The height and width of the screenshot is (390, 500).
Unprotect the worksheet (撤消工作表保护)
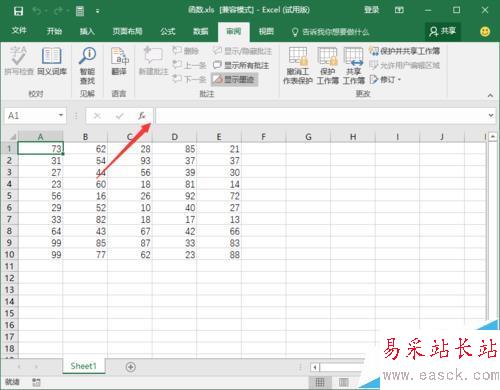298,65
